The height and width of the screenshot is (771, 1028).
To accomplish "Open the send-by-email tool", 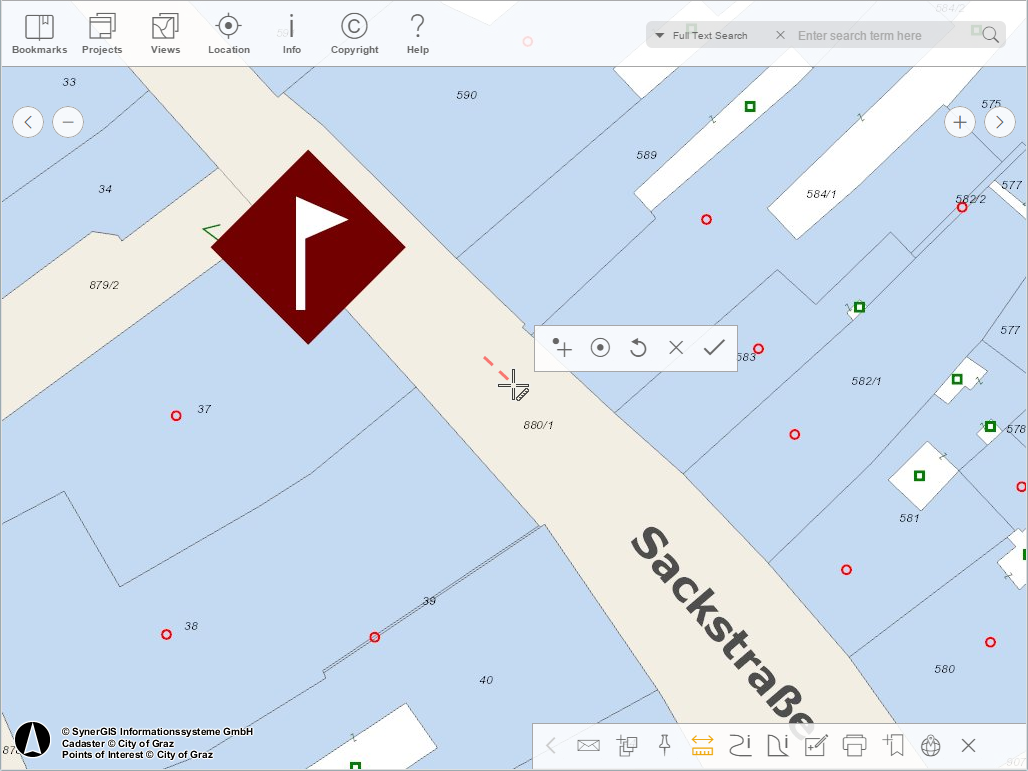I will pyautogui.click(x=589, y=745).
